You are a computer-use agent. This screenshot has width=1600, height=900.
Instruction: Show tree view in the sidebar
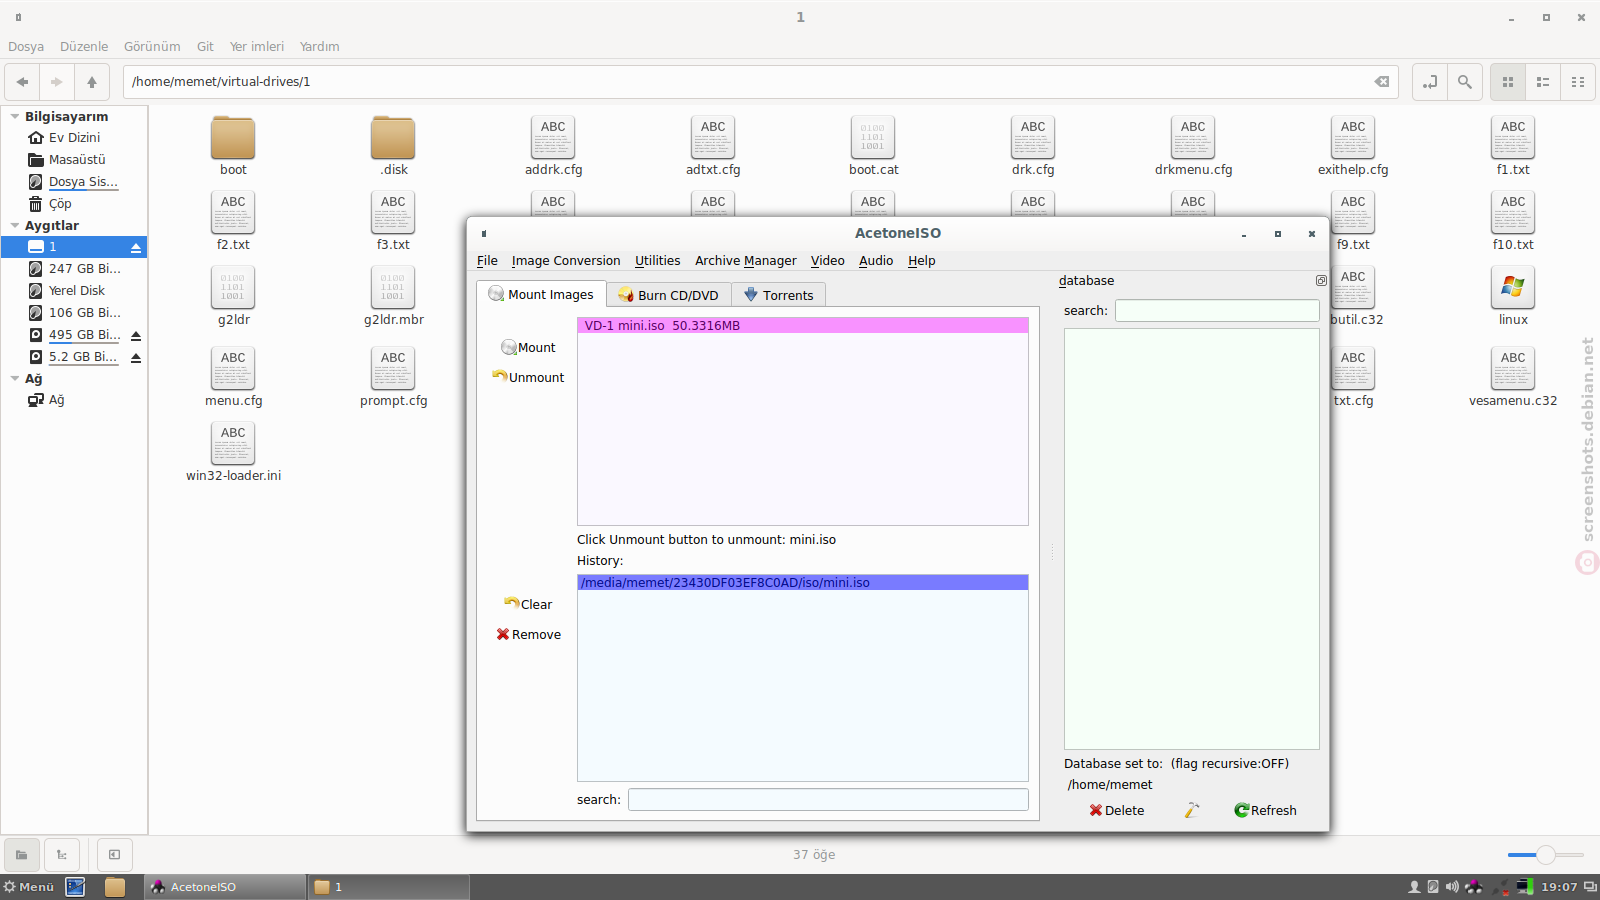point(62,855)
